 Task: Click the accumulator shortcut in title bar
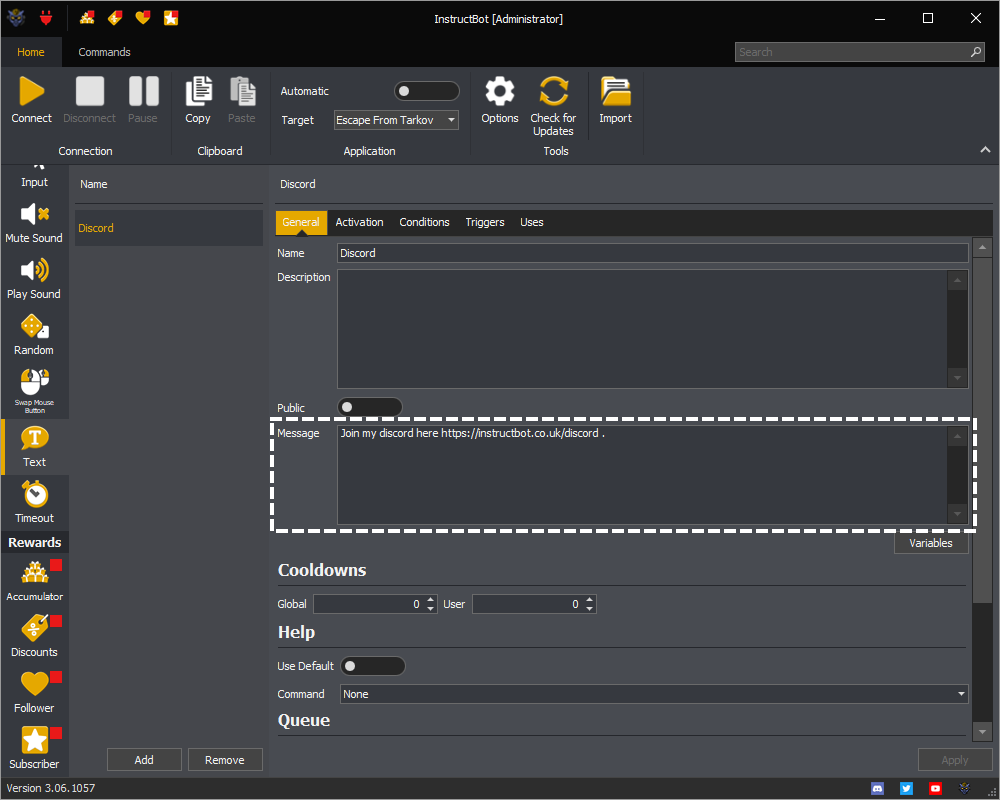pos(87,18)
